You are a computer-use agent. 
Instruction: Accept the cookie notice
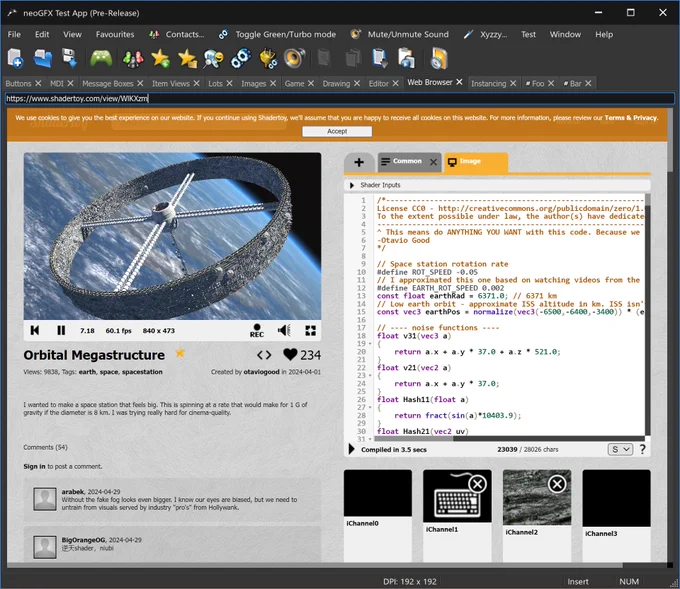pos(337,131)
